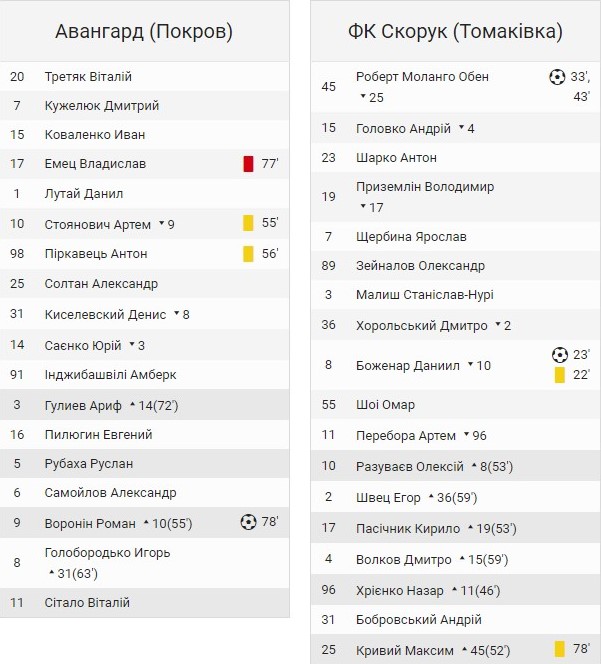The height and width of the screenshot is (664, 601).
Task: Click Стоянович Артем's yellow card icon
Action: pos(248,224)
